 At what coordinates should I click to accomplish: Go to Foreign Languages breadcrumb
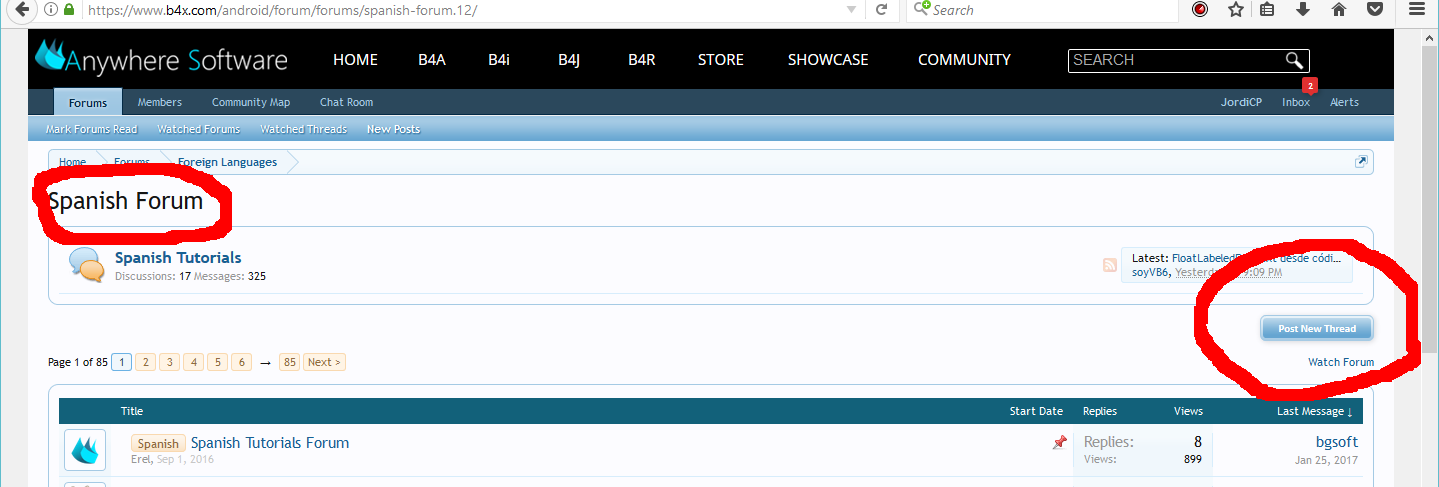tap(228, 162)
